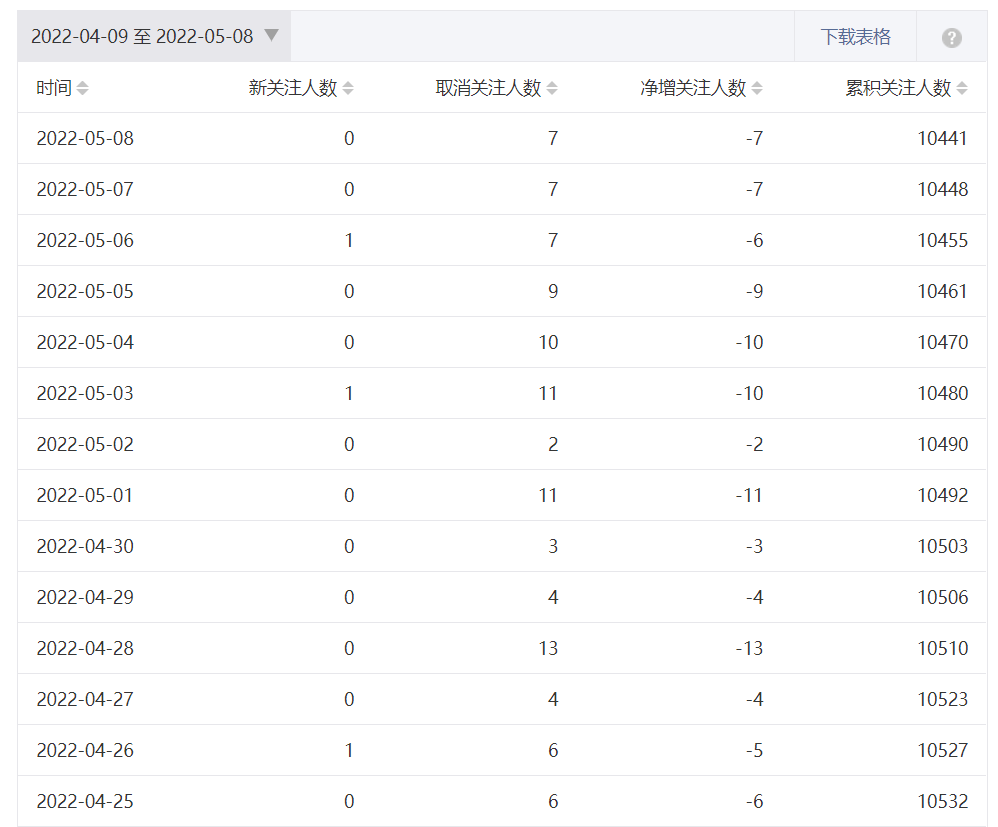
Task: Click new followers value 1 on 2022-05-03
Action: 349,393
